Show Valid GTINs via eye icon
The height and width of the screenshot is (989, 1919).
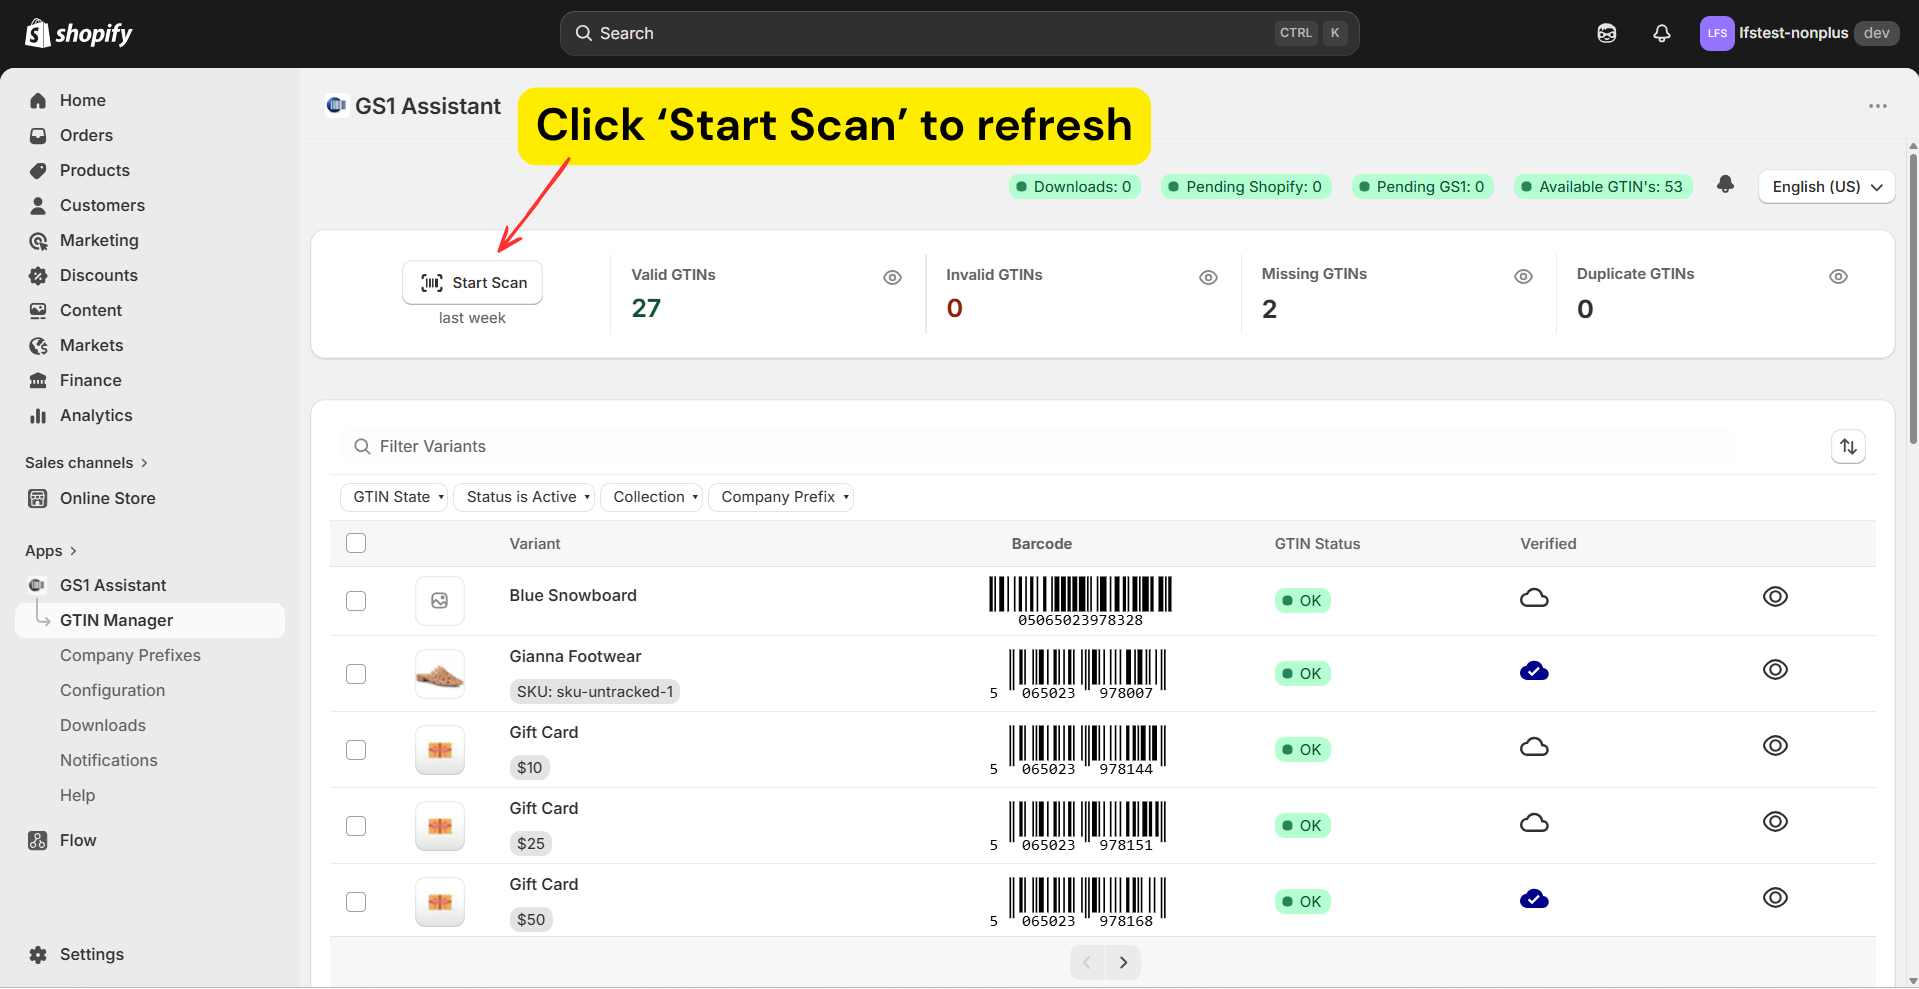click(x=892, y=278)
